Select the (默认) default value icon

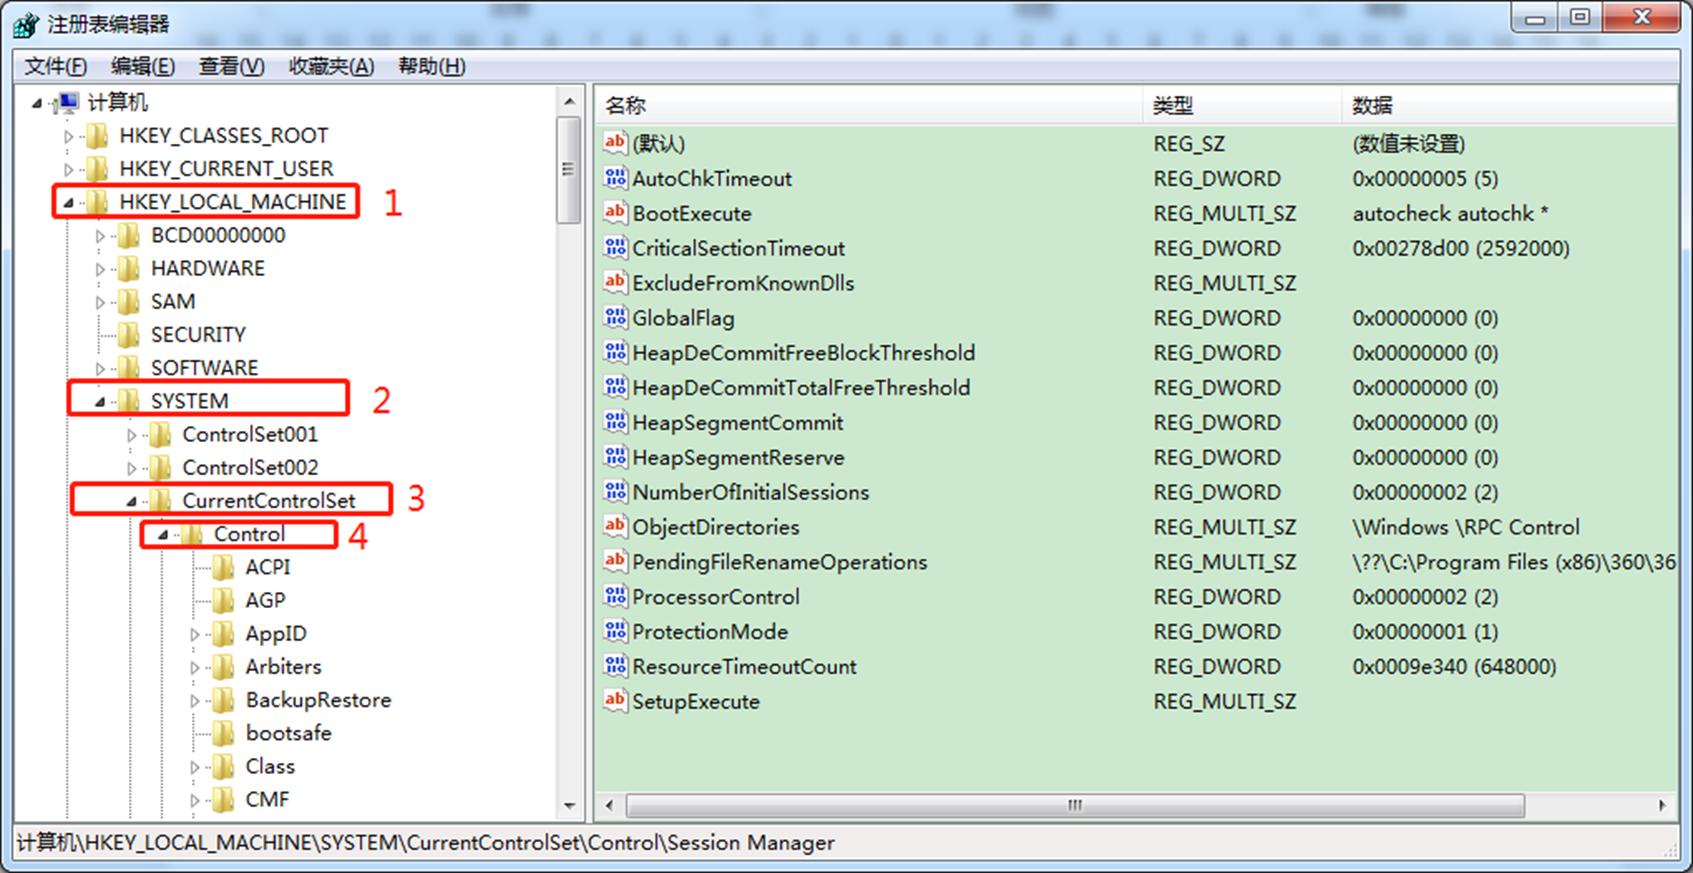(615, 143)
